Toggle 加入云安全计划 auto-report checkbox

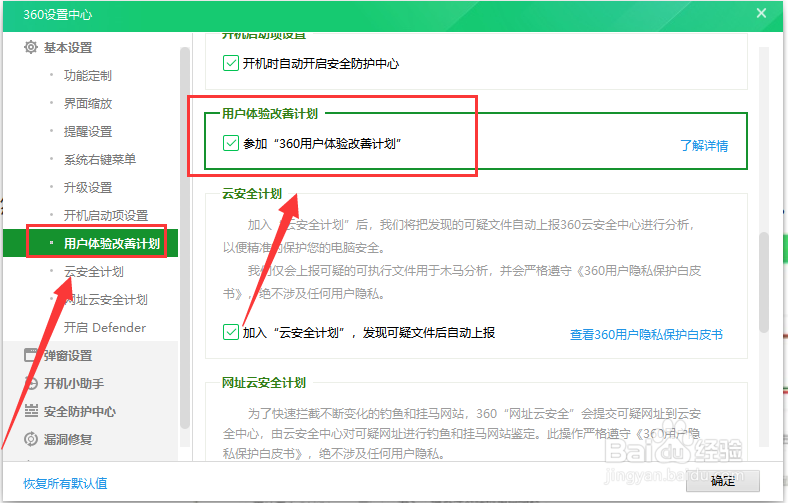(231, 332)
